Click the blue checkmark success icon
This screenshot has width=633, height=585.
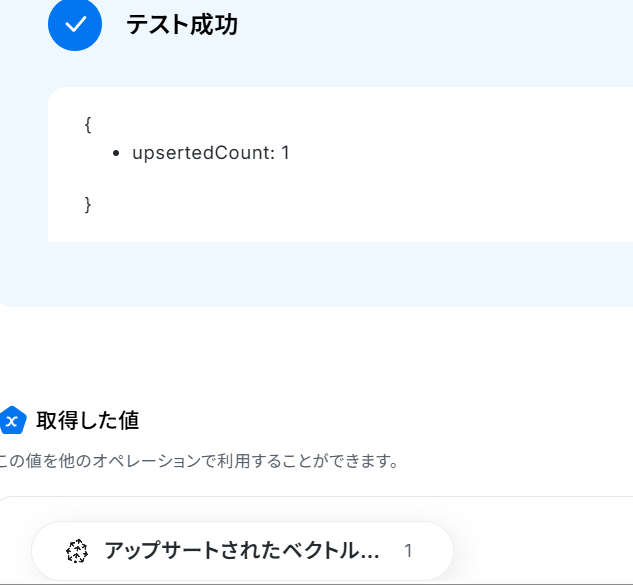click(x=75, y=24)
